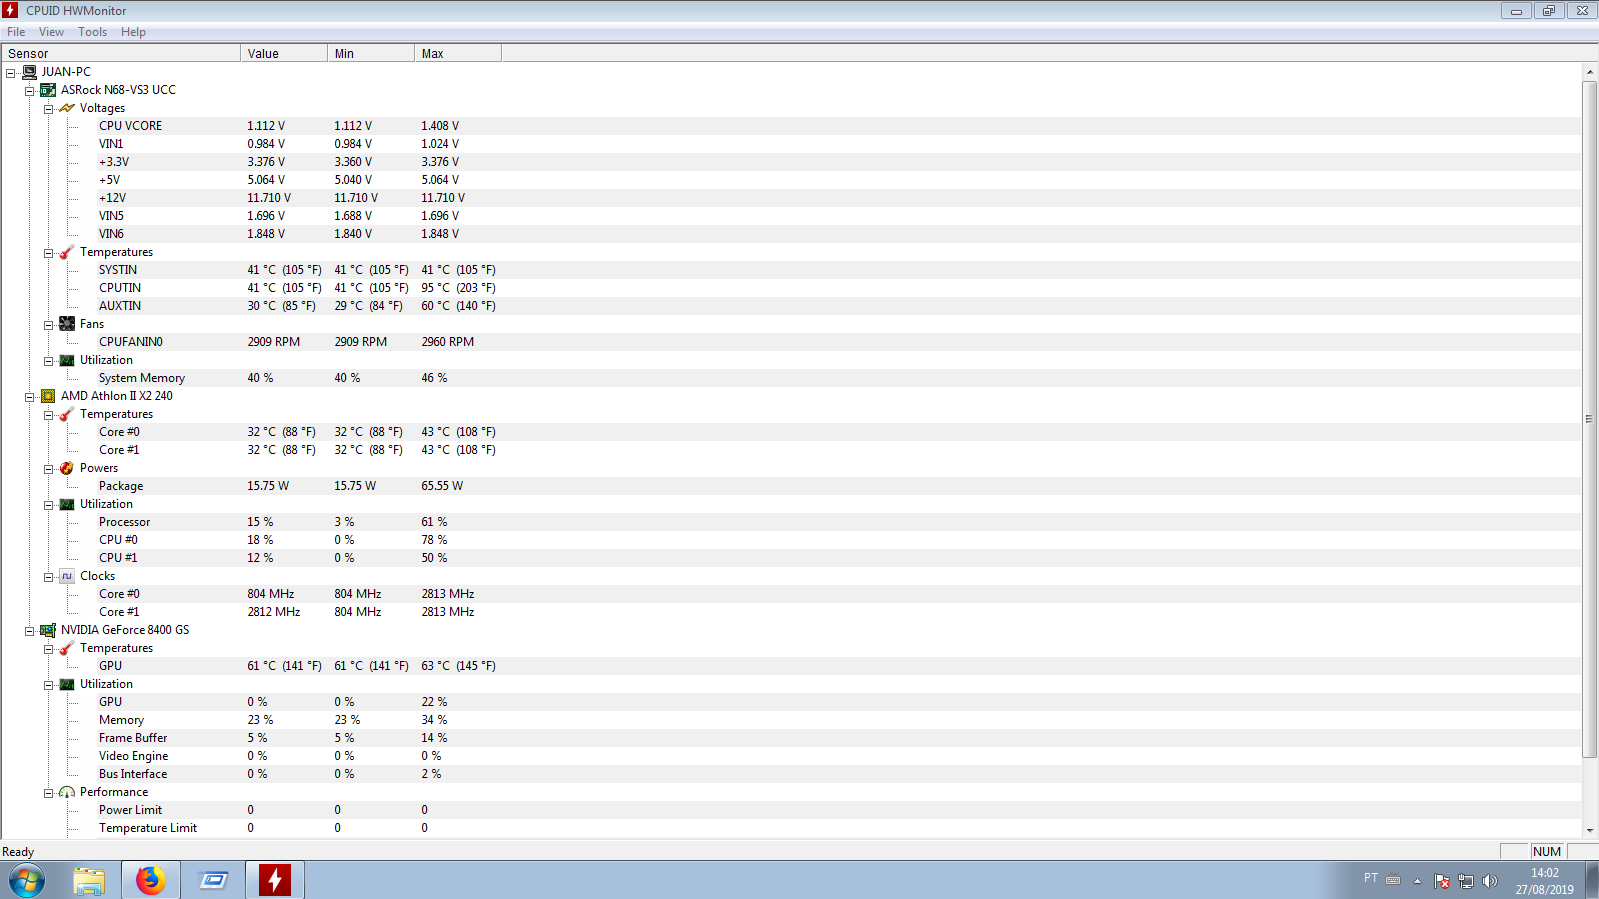Open the CPU-Z taskbar item
The width and height of the screenshot is (1599, 899).
tap(213, 880)
